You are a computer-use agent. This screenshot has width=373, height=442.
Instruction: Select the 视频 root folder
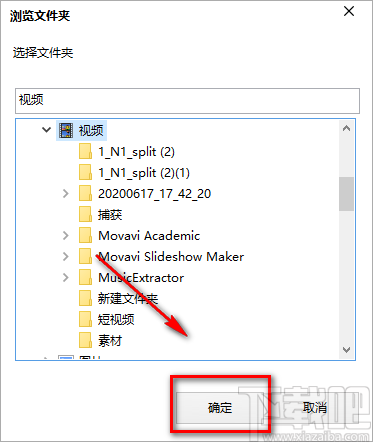[x=91, y=130]
